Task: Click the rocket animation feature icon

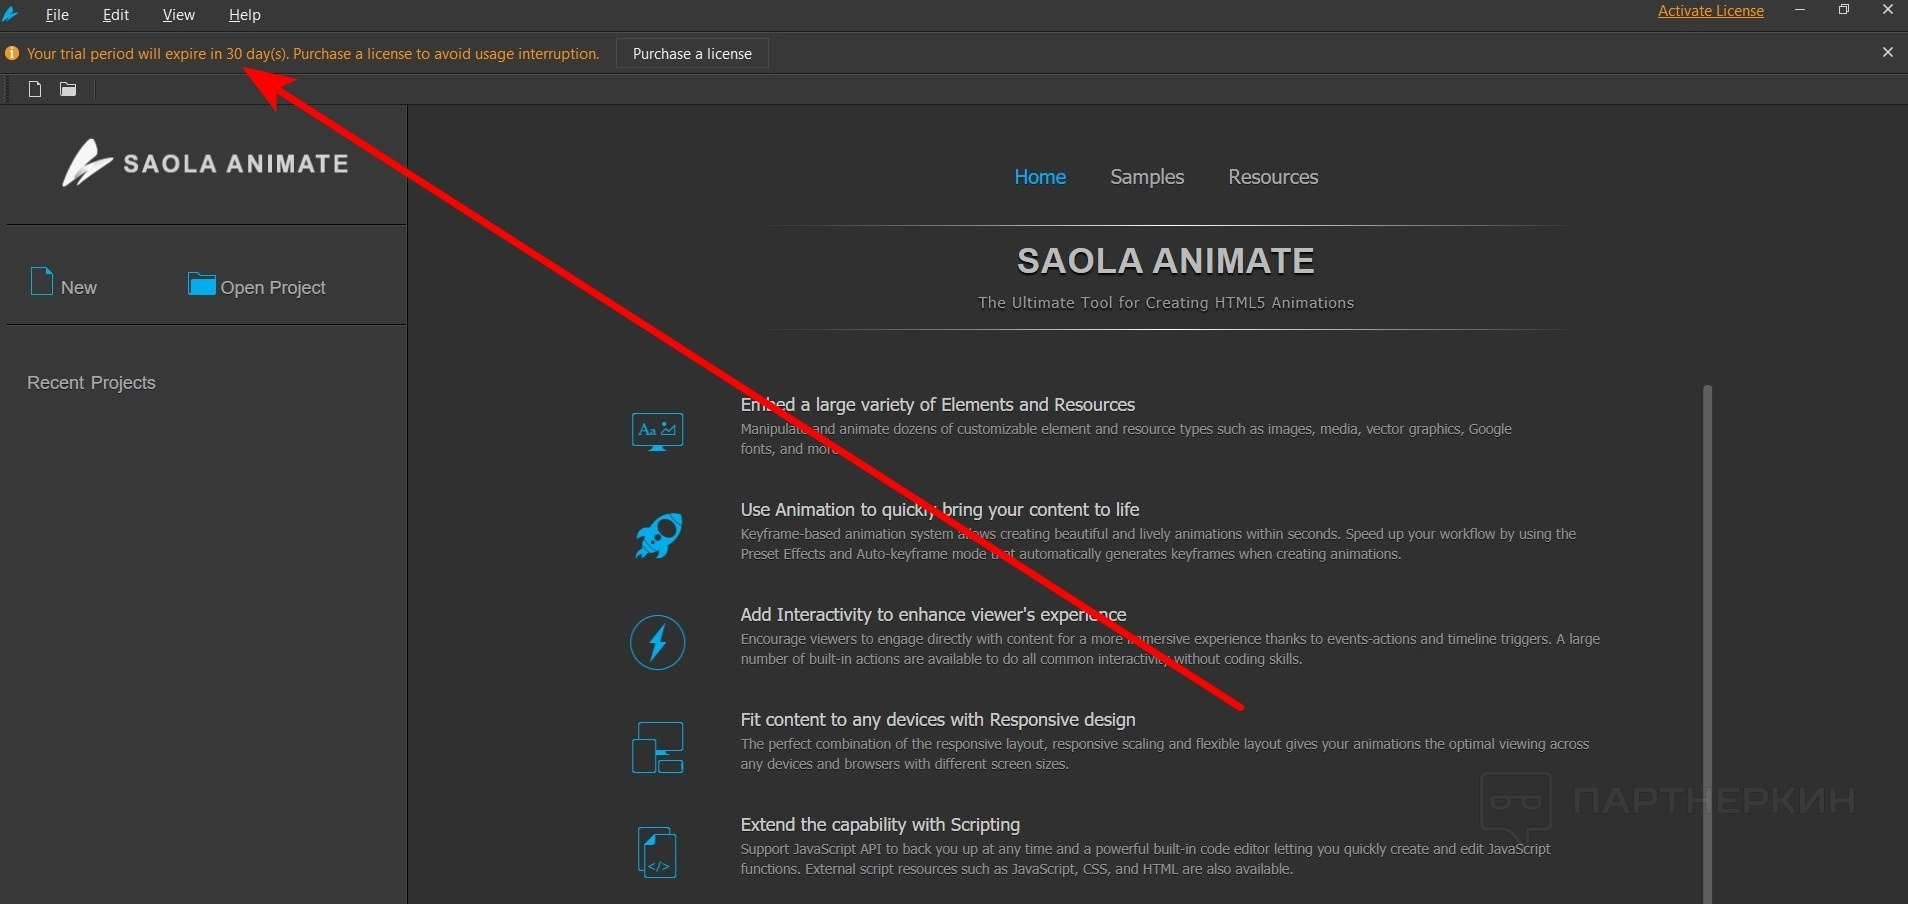Action: tap(658, 536)
